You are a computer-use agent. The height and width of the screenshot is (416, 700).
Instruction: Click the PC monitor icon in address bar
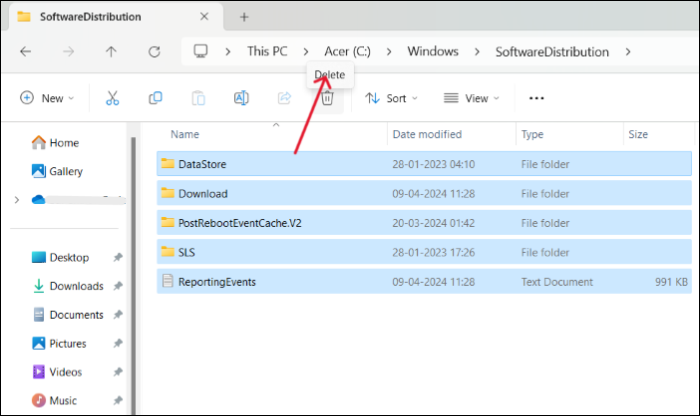coord(200,51)
